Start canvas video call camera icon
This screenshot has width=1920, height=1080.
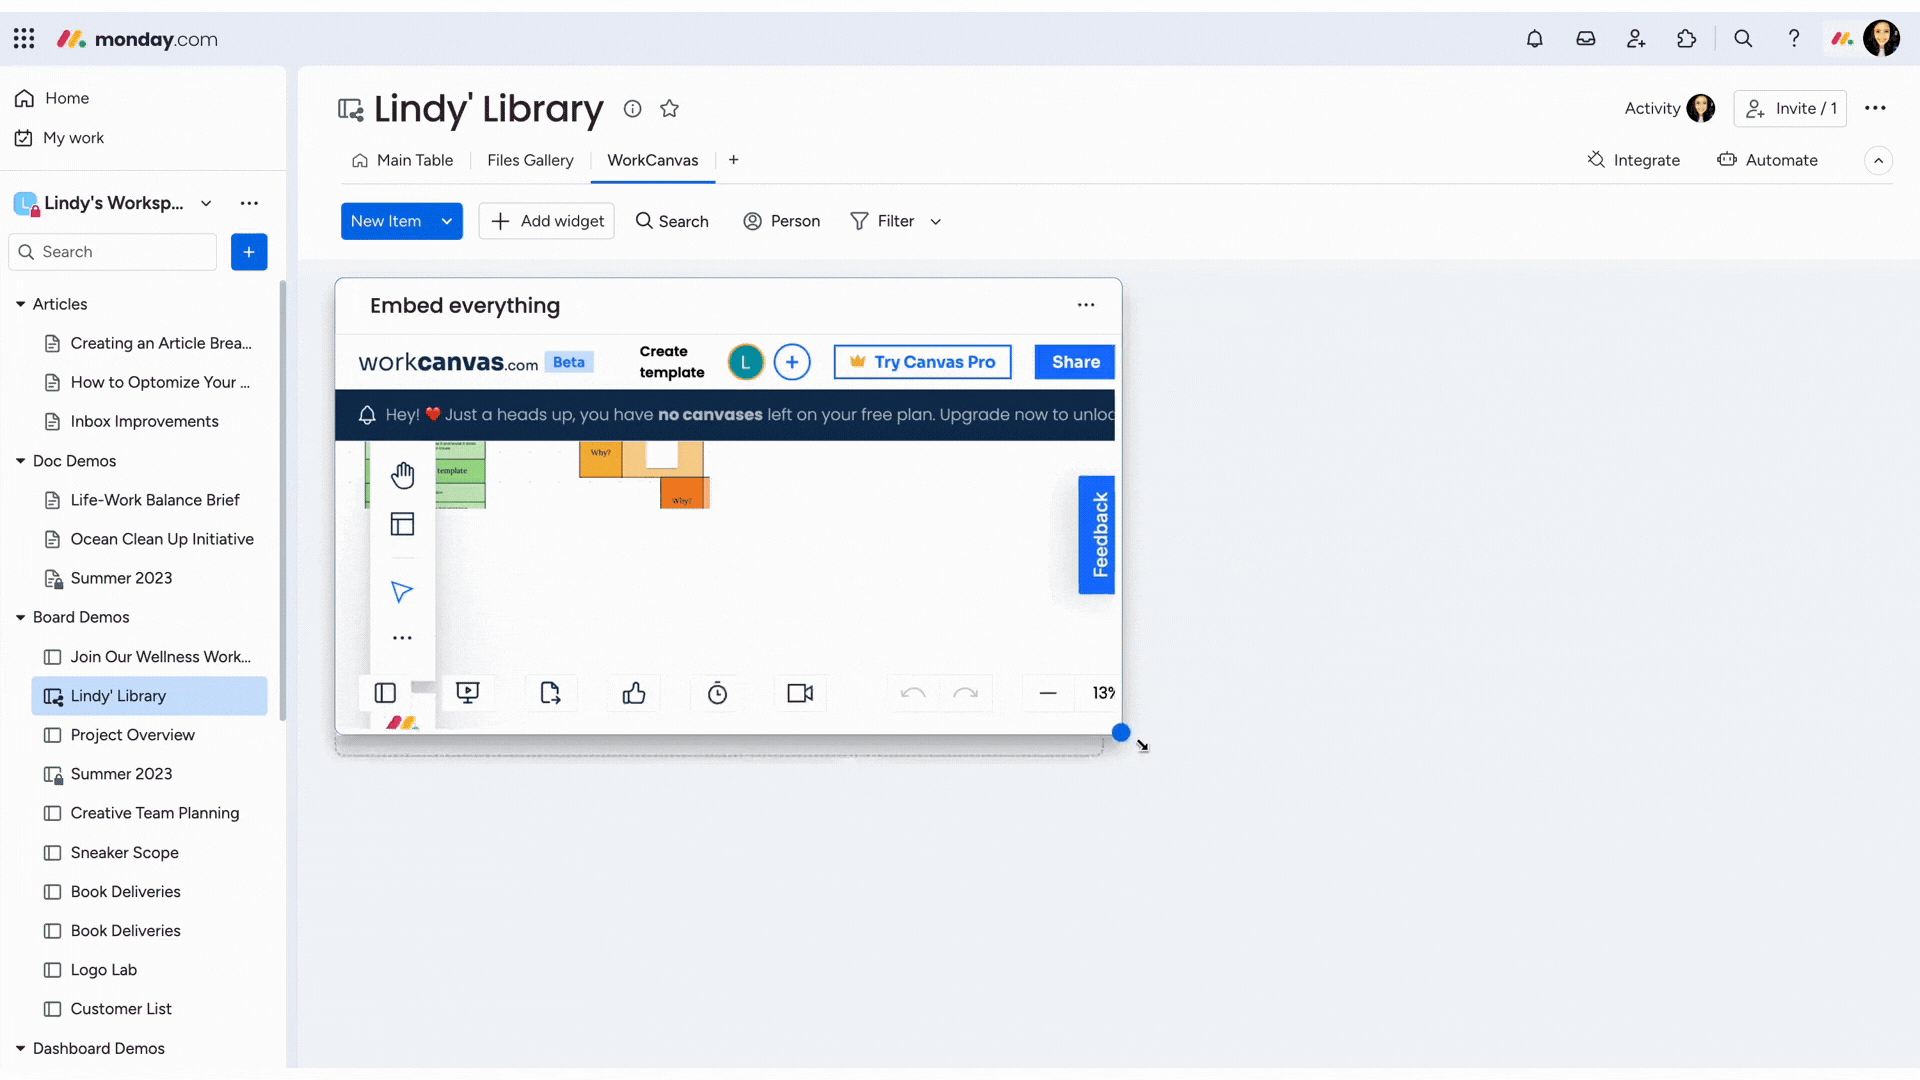[x=800, y=693]
